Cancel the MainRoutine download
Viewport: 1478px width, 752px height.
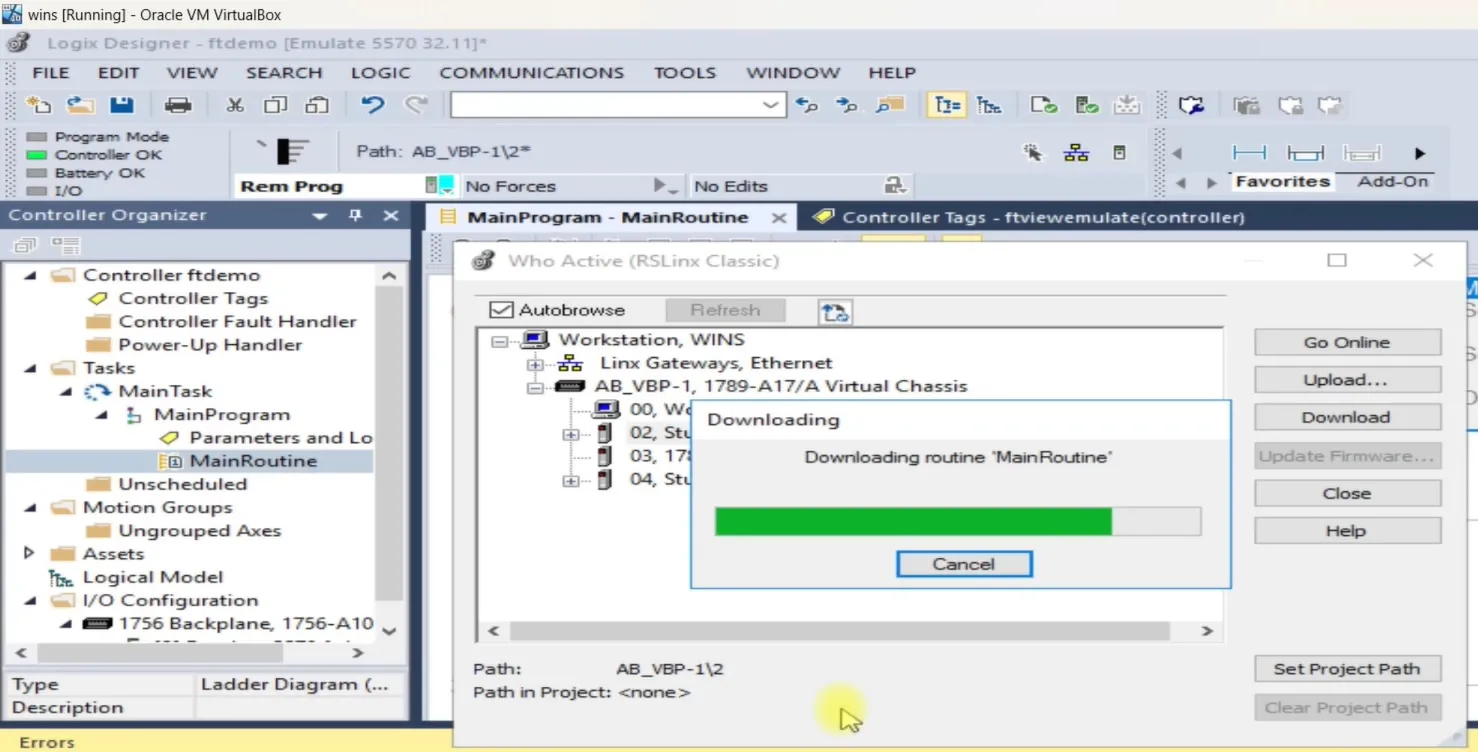click(963, 563)
